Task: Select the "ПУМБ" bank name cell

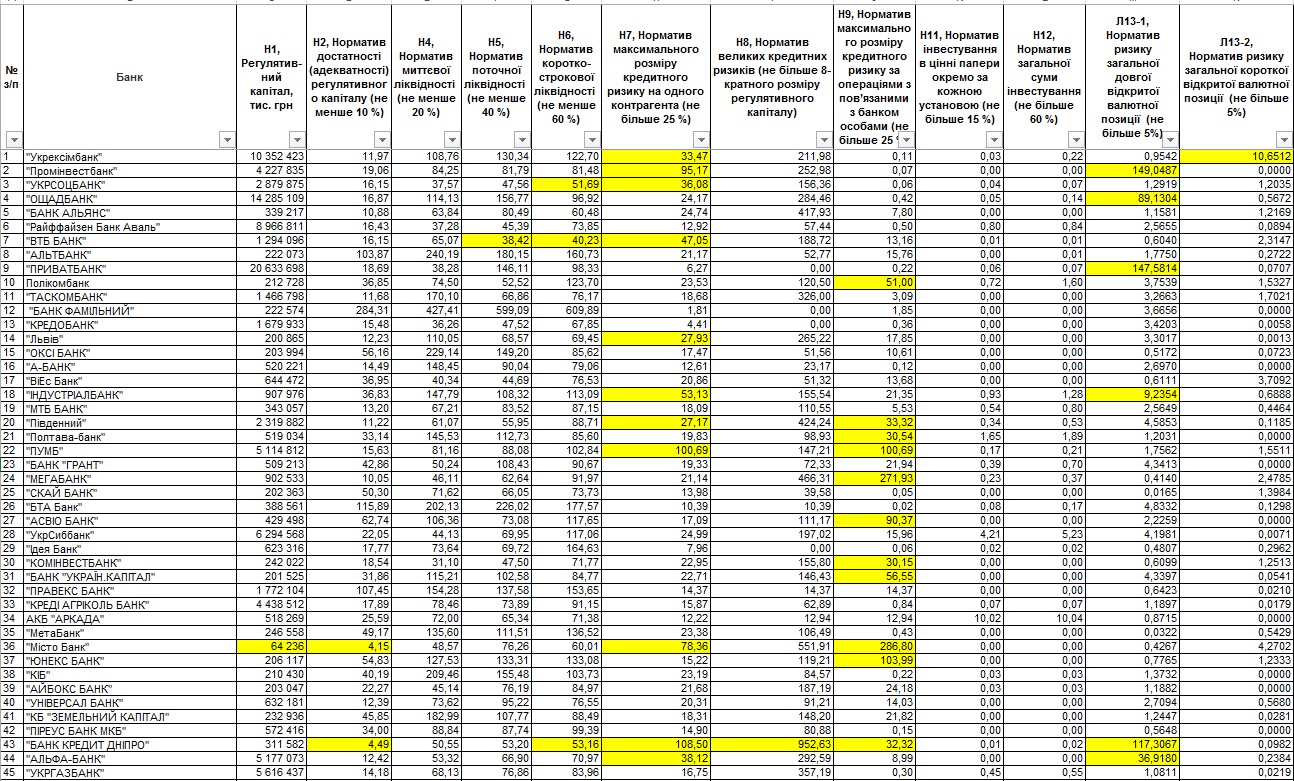Action: tap(129, 451)
